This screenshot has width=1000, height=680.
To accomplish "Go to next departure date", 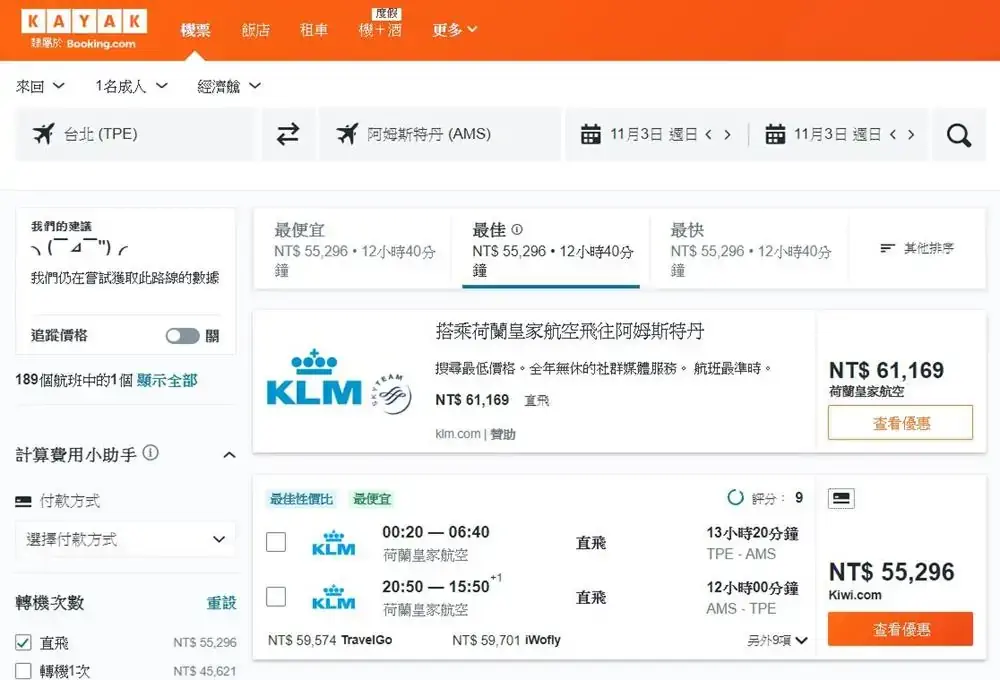I will [x=727, y=135].
